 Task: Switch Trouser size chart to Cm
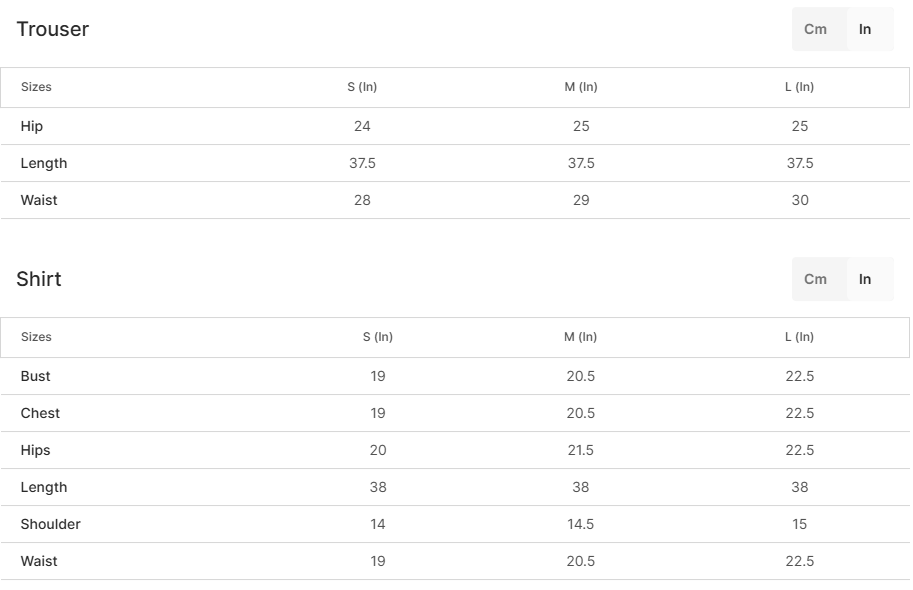pyautogui.click(x=816, y=29)
